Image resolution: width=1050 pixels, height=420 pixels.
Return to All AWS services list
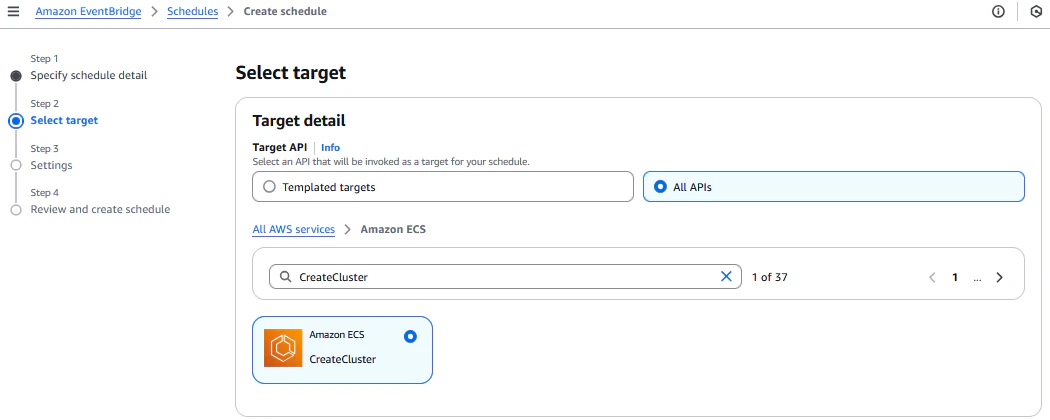point(293,229)
